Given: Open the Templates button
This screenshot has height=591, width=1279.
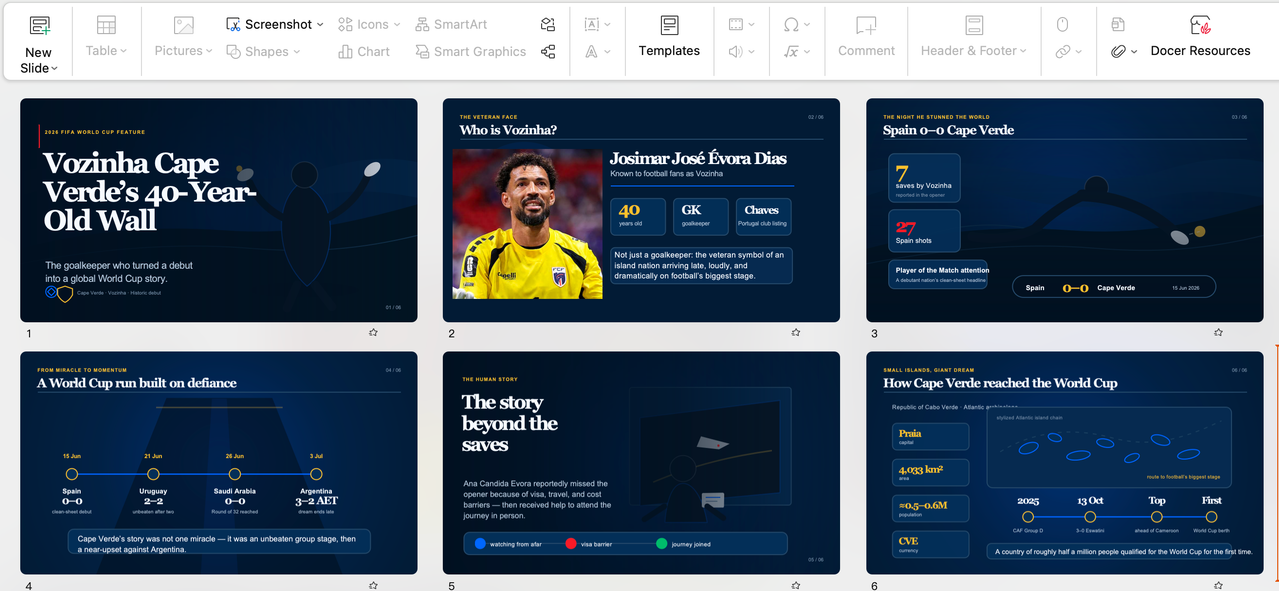Looking at the screenshot, I should 669,37.
